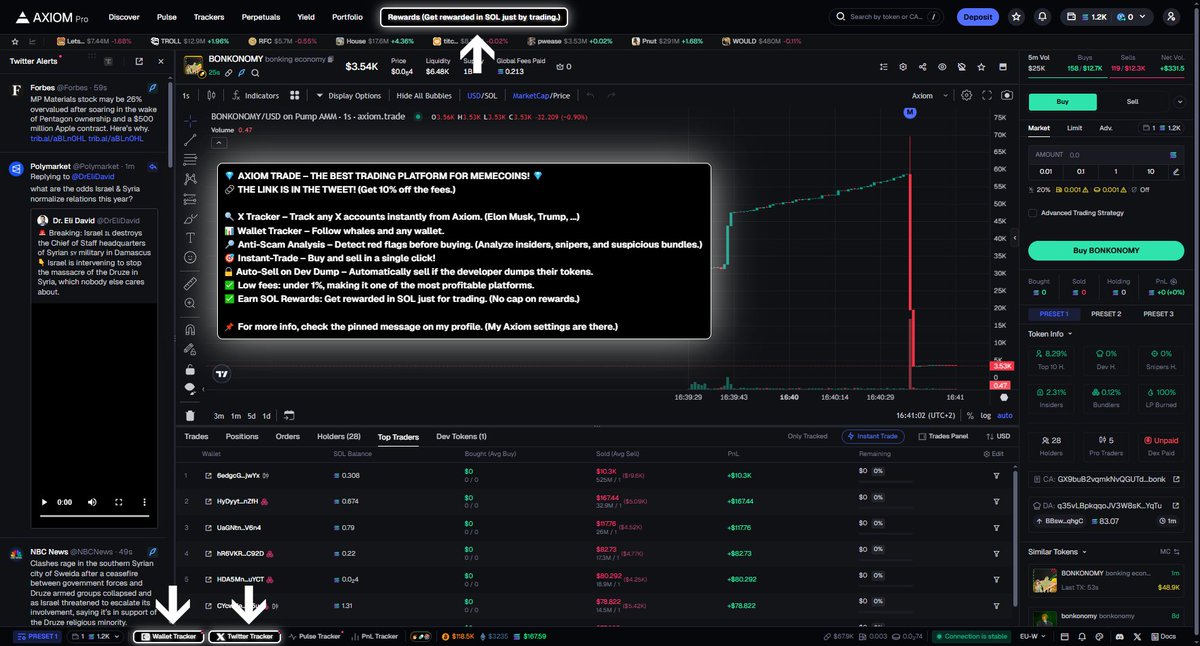Switch chart between USD/SOL

481,95
